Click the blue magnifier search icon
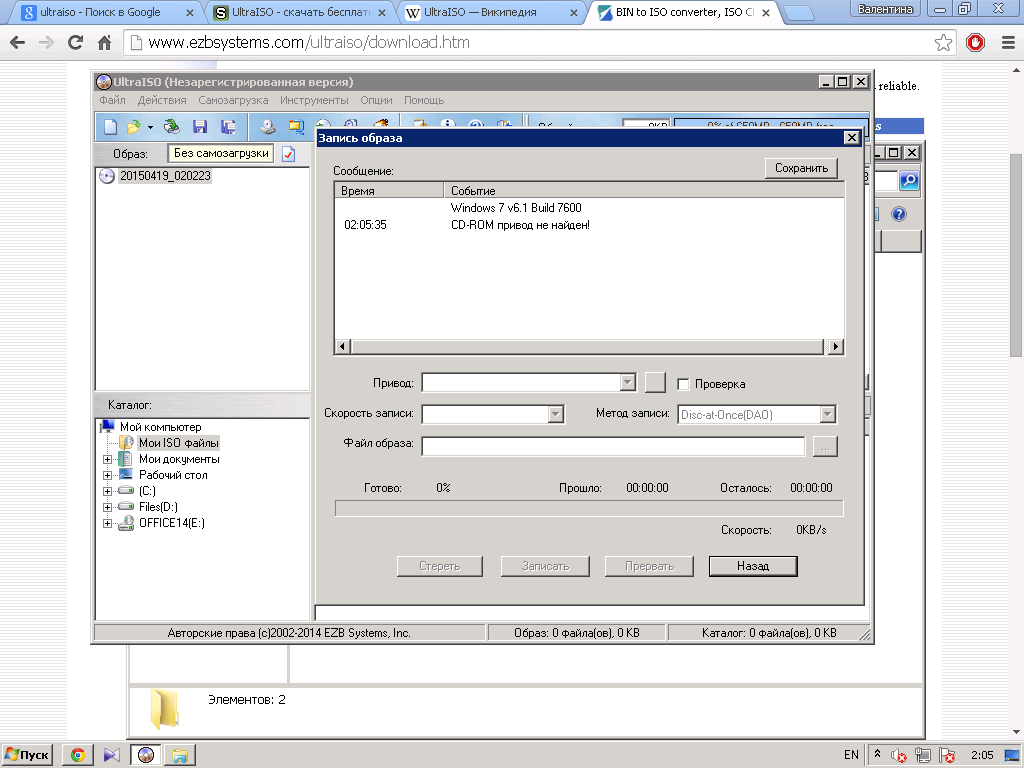 [909, 181]
